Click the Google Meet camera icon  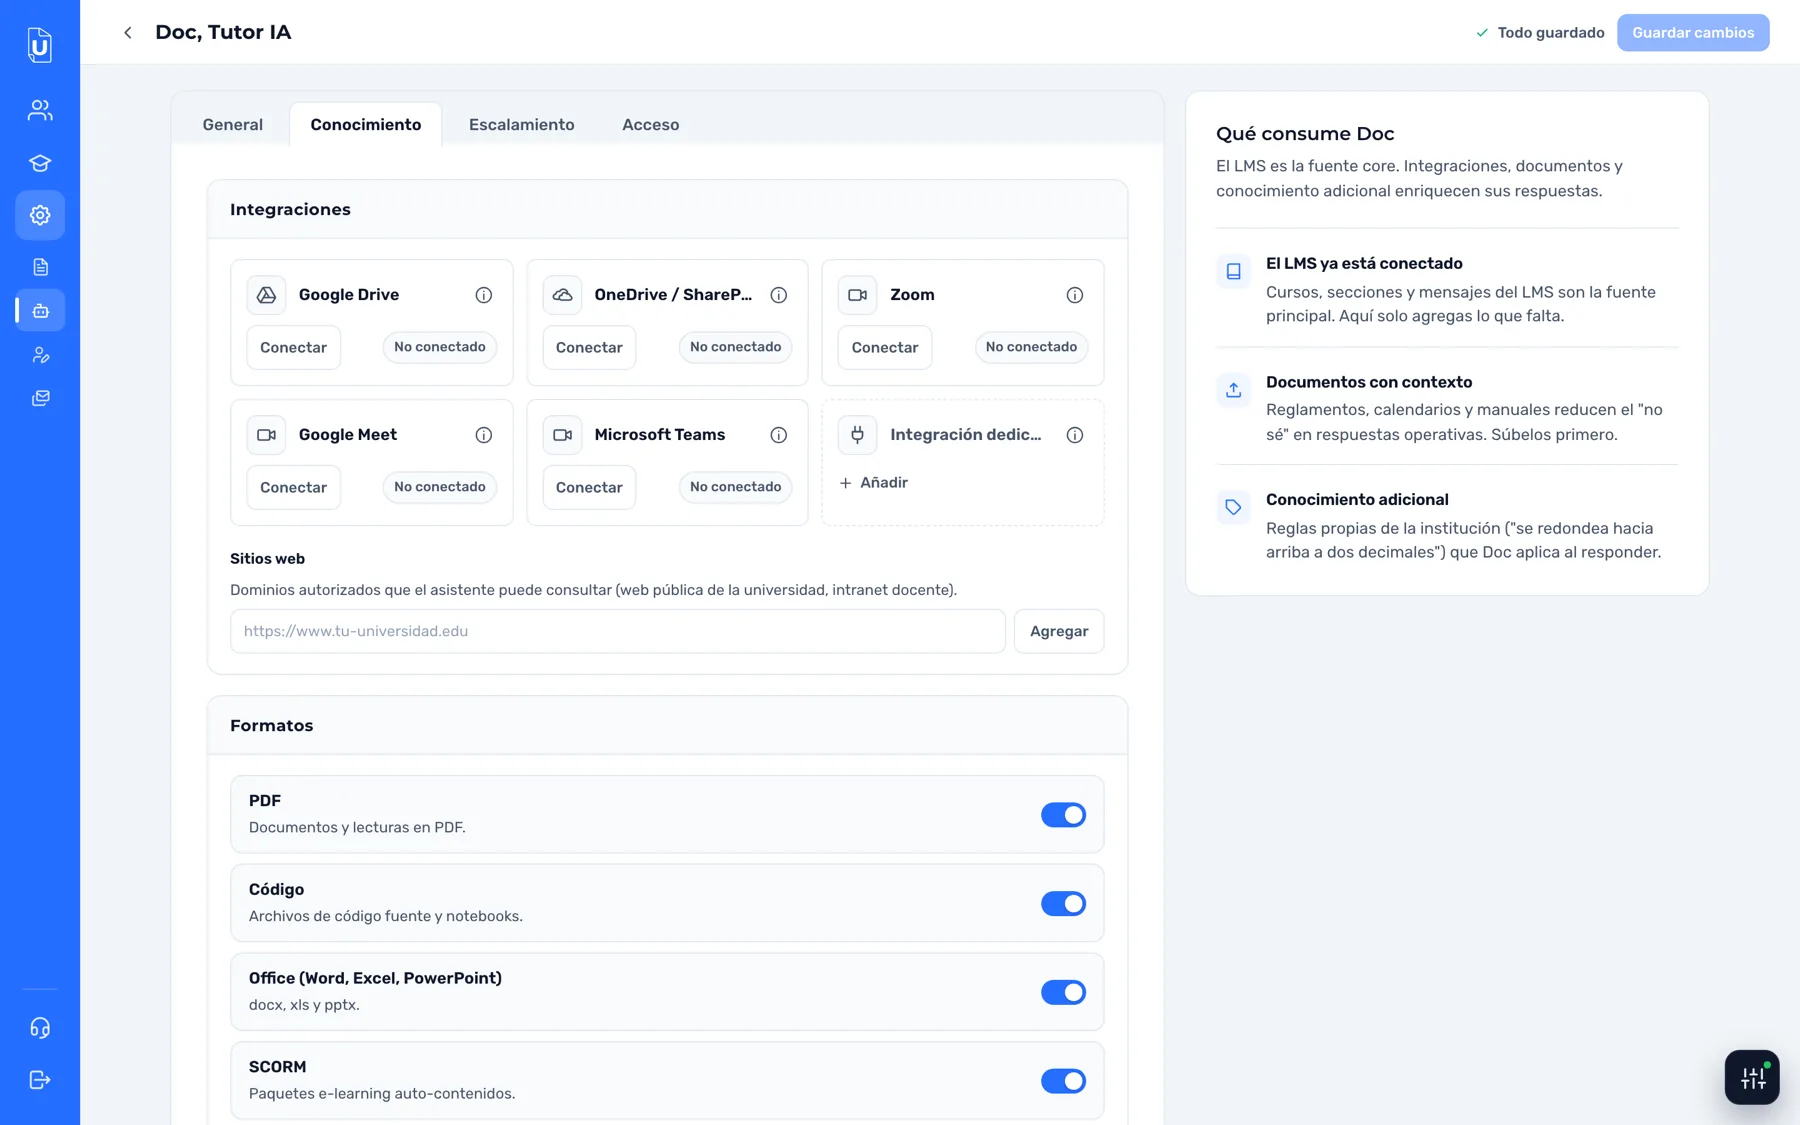266,435
